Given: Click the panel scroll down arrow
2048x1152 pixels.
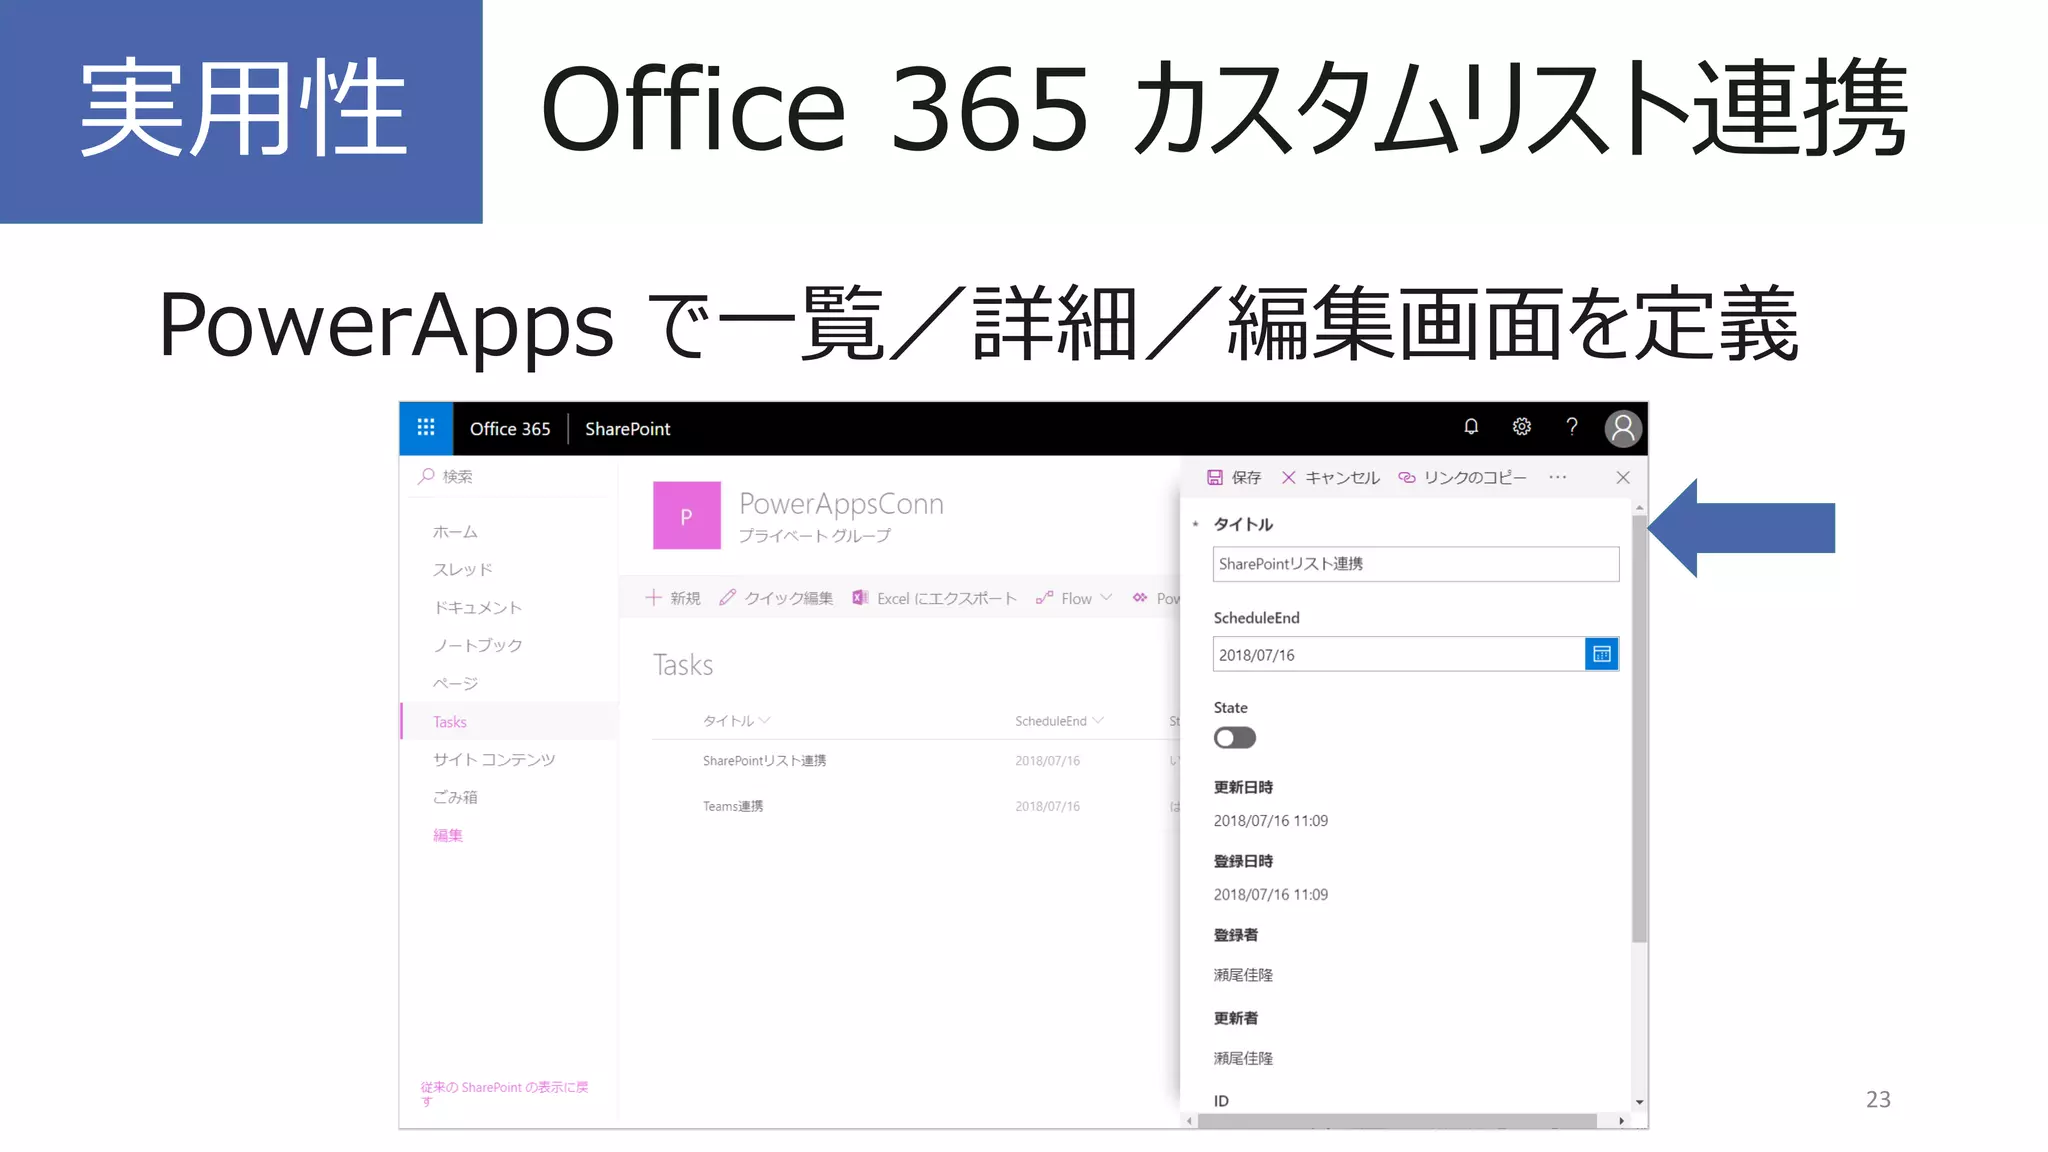Looking at the screenshot, I should [x=1639, y=1102].
